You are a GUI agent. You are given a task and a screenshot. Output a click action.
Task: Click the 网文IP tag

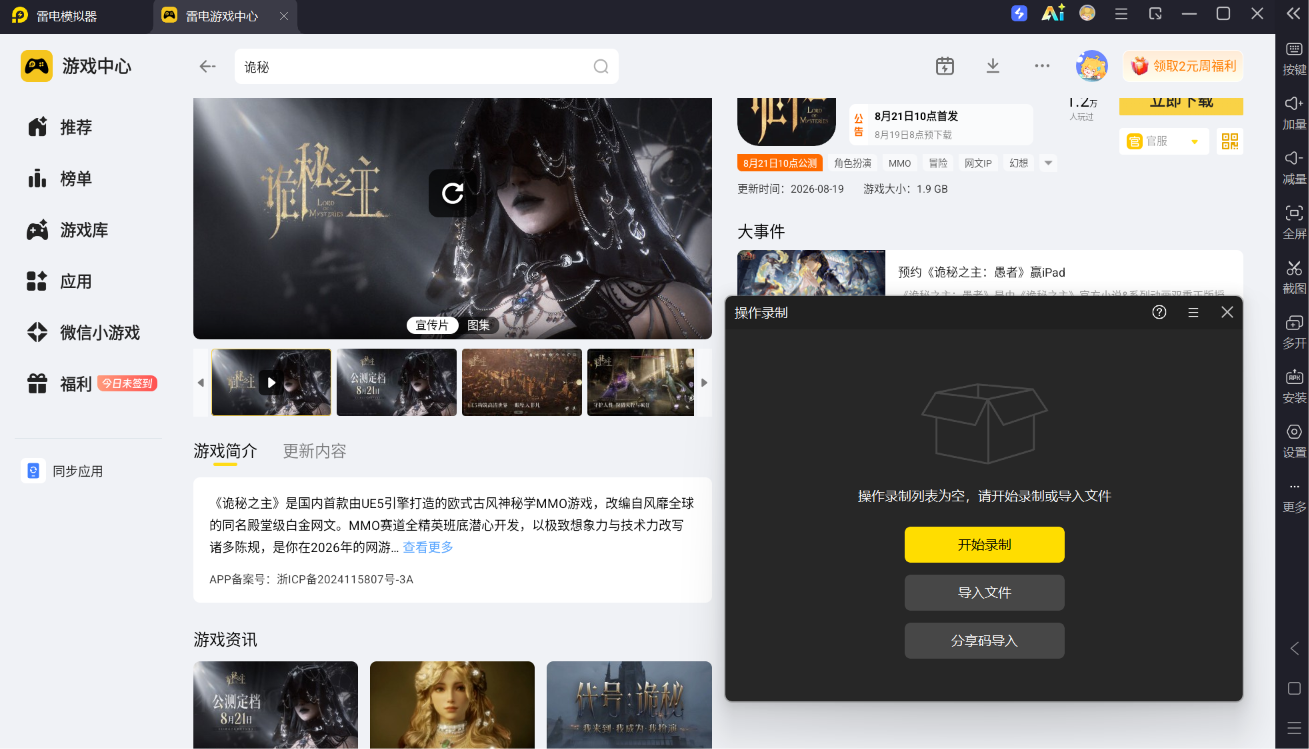point(977,163)
